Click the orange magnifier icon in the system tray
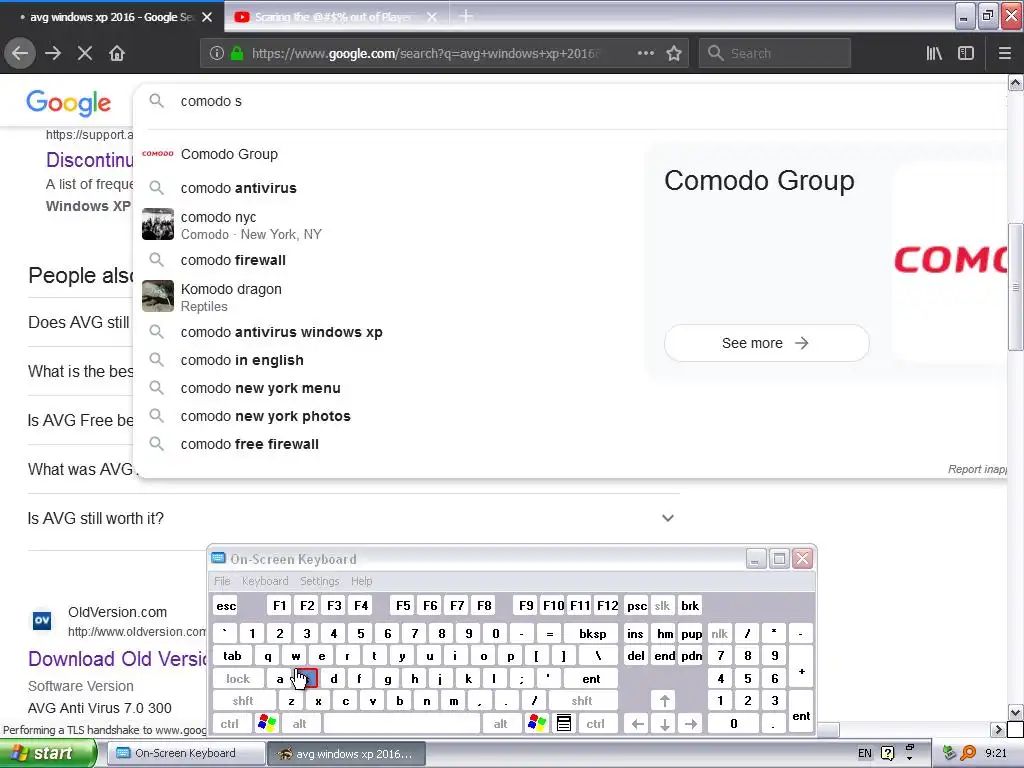 pyautogui.click(x=968, y=753)
